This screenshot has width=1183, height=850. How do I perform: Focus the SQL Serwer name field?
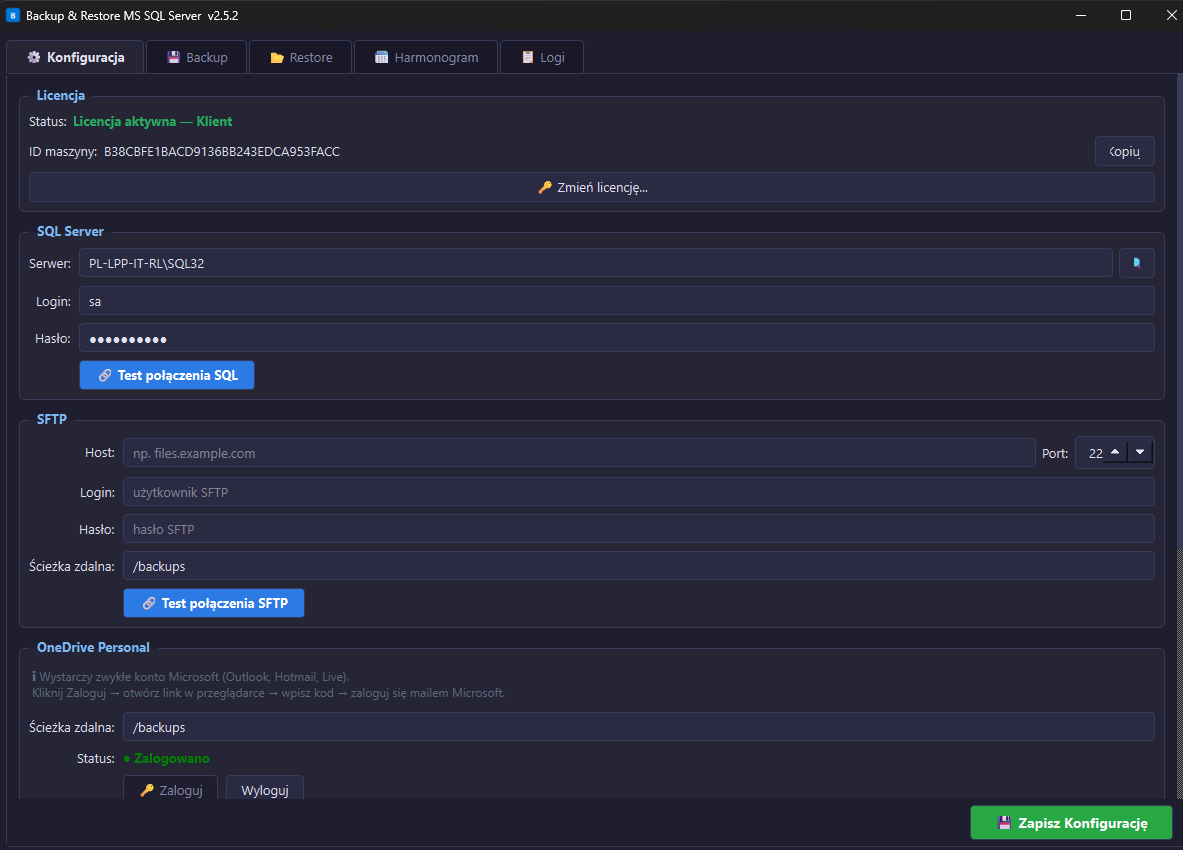[x=595, y=263]
